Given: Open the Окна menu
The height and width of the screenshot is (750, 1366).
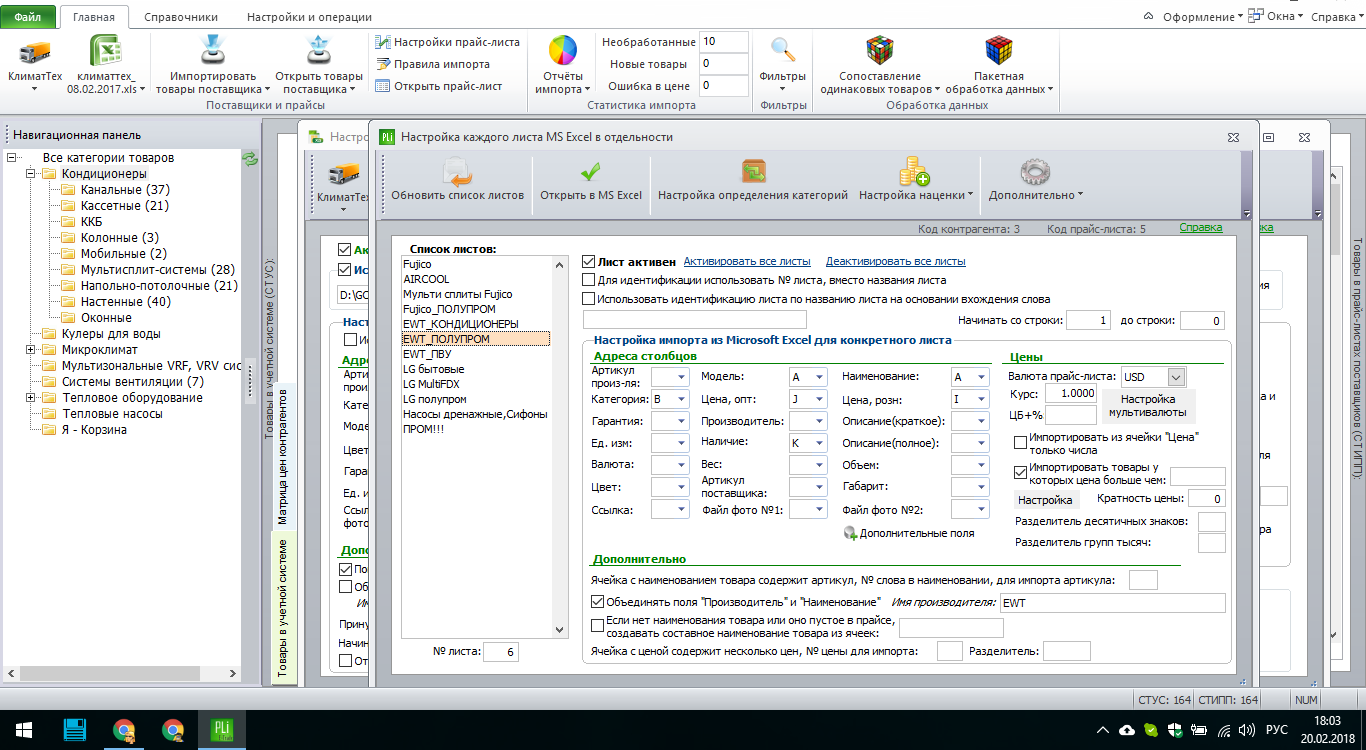Looking at the screenshot, I should point(1277,16).
